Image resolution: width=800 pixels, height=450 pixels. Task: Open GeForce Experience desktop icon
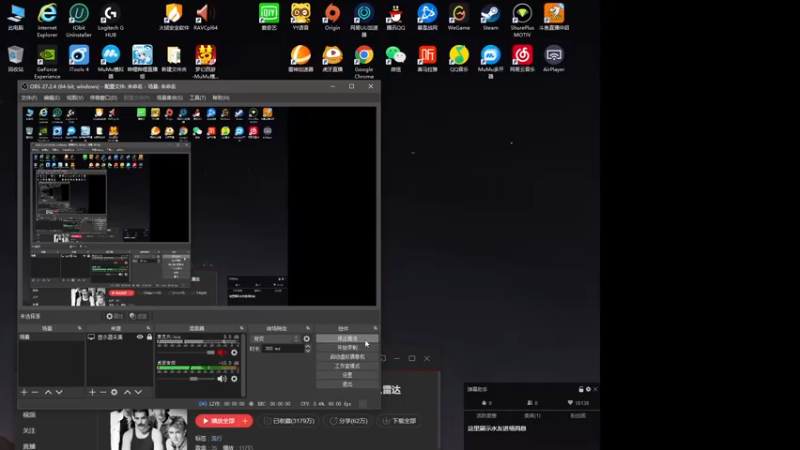pos(47,61)
